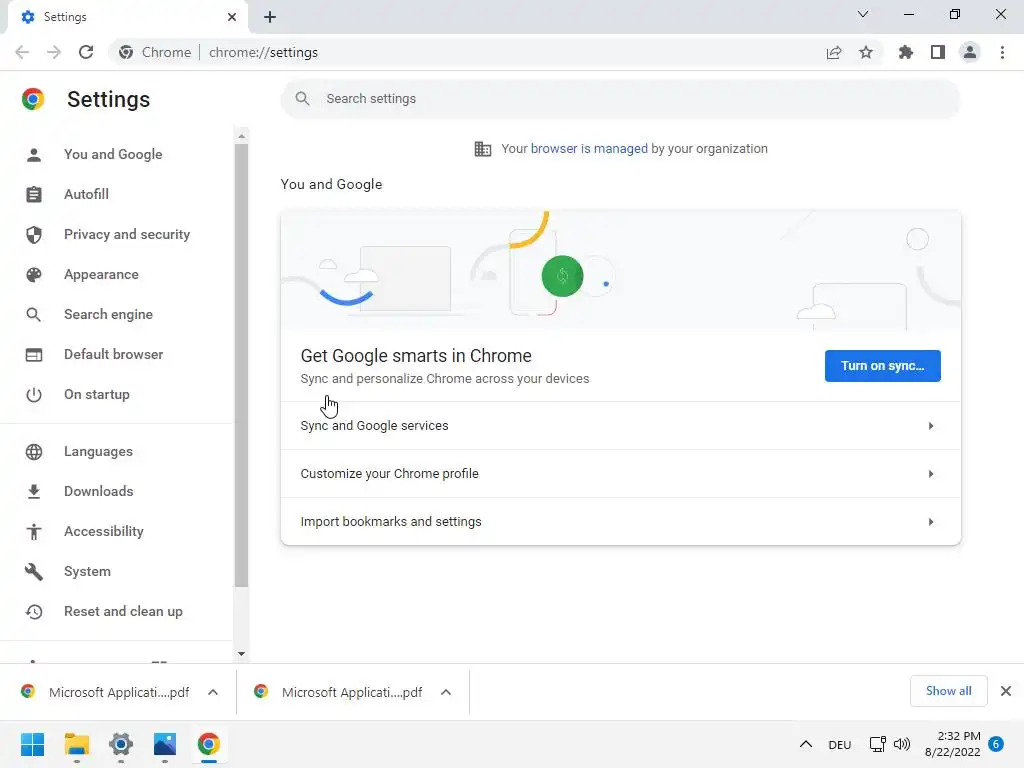Open Chrome's three-dot menu
The image size is (1024, 768).
point(1002,52)
